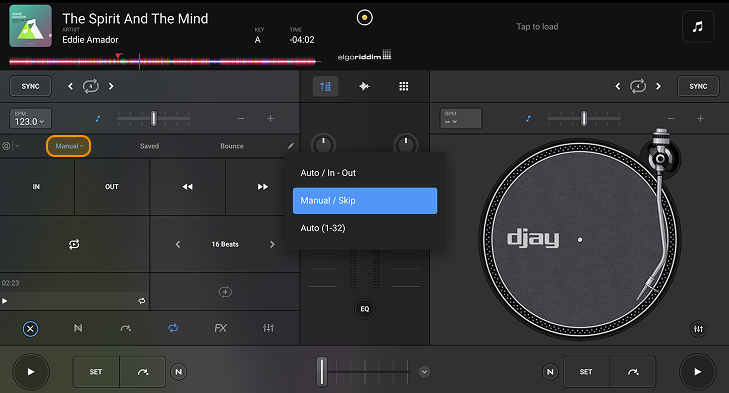Switch to the Saved loops tab
Screen dimensions: 729x393
tap(149, 146)
